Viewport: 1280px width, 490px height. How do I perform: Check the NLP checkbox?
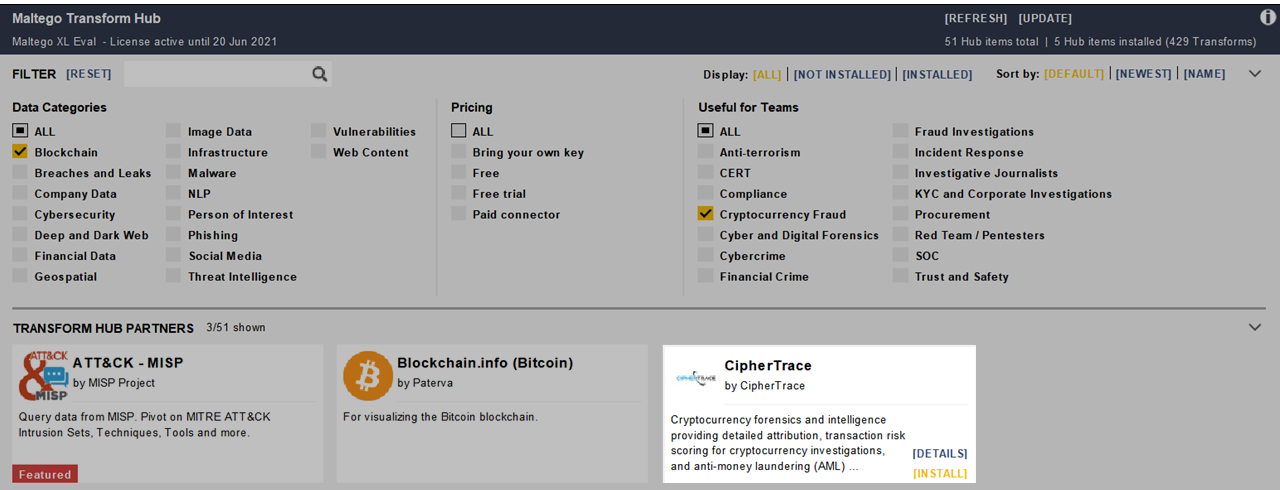(174, 194)
